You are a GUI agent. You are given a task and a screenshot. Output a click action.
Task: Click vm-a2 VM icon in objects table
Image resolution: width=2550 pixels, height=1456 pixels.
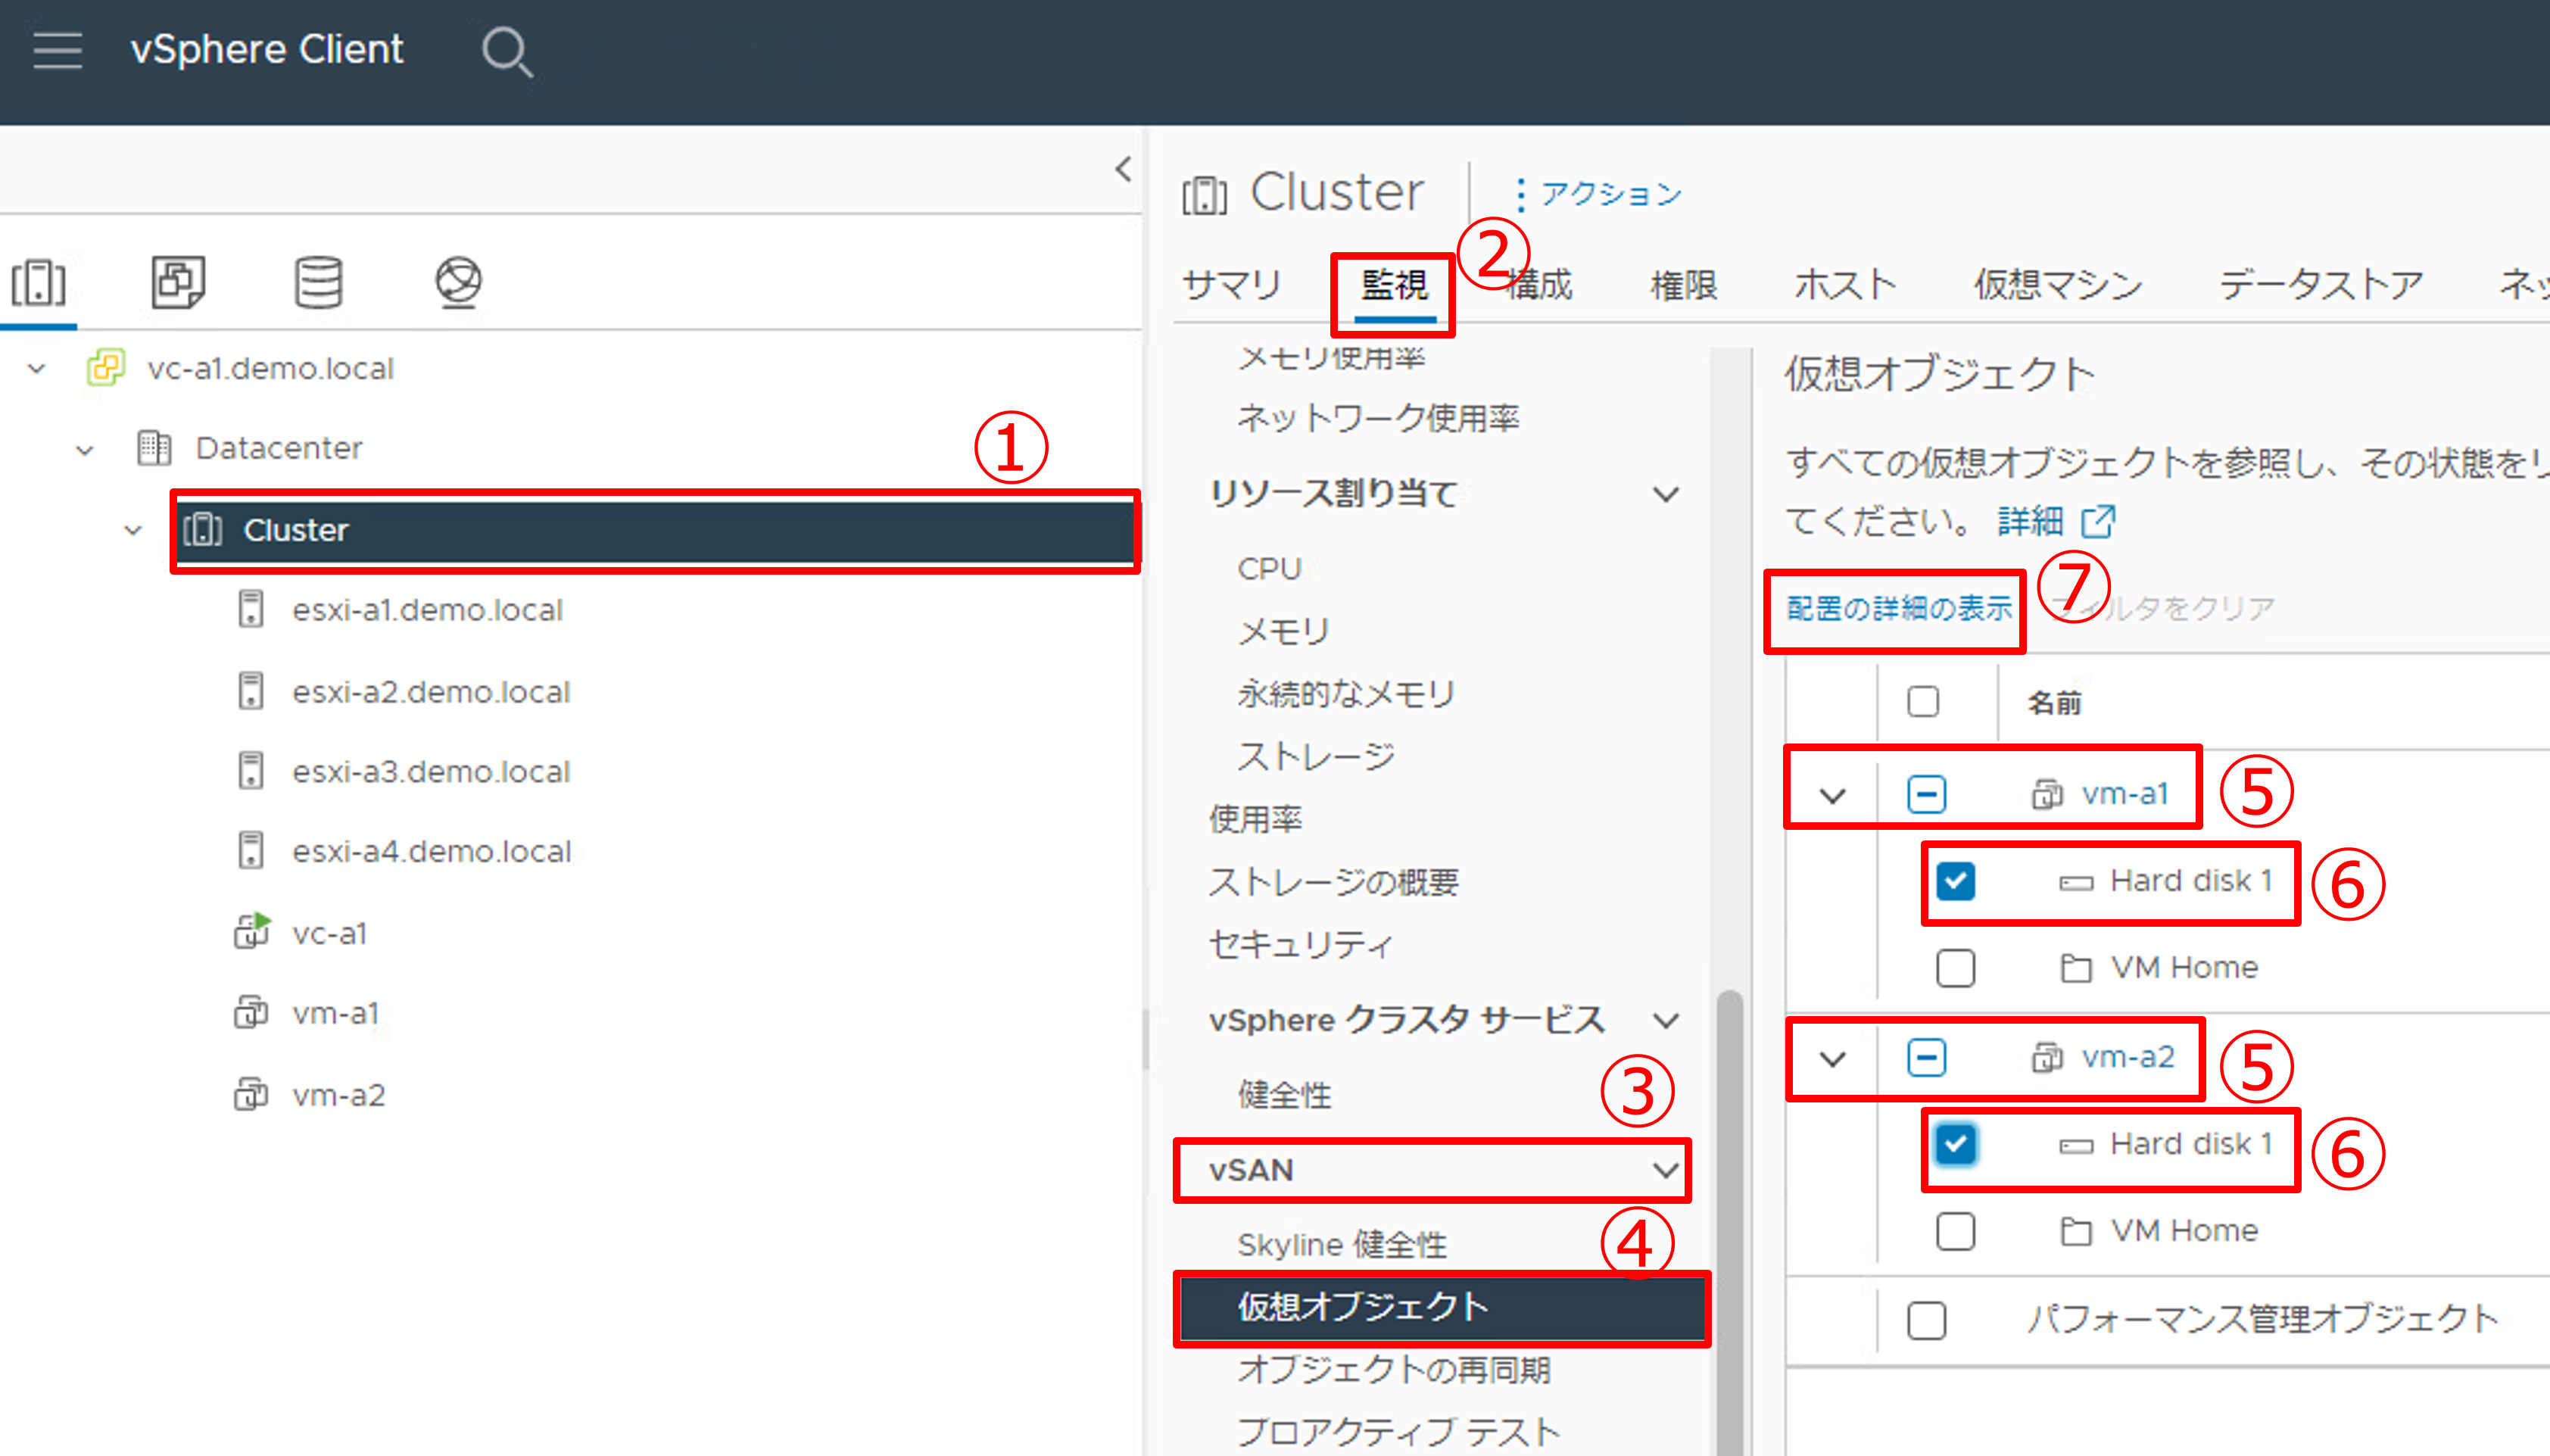click(2047, 1057)
